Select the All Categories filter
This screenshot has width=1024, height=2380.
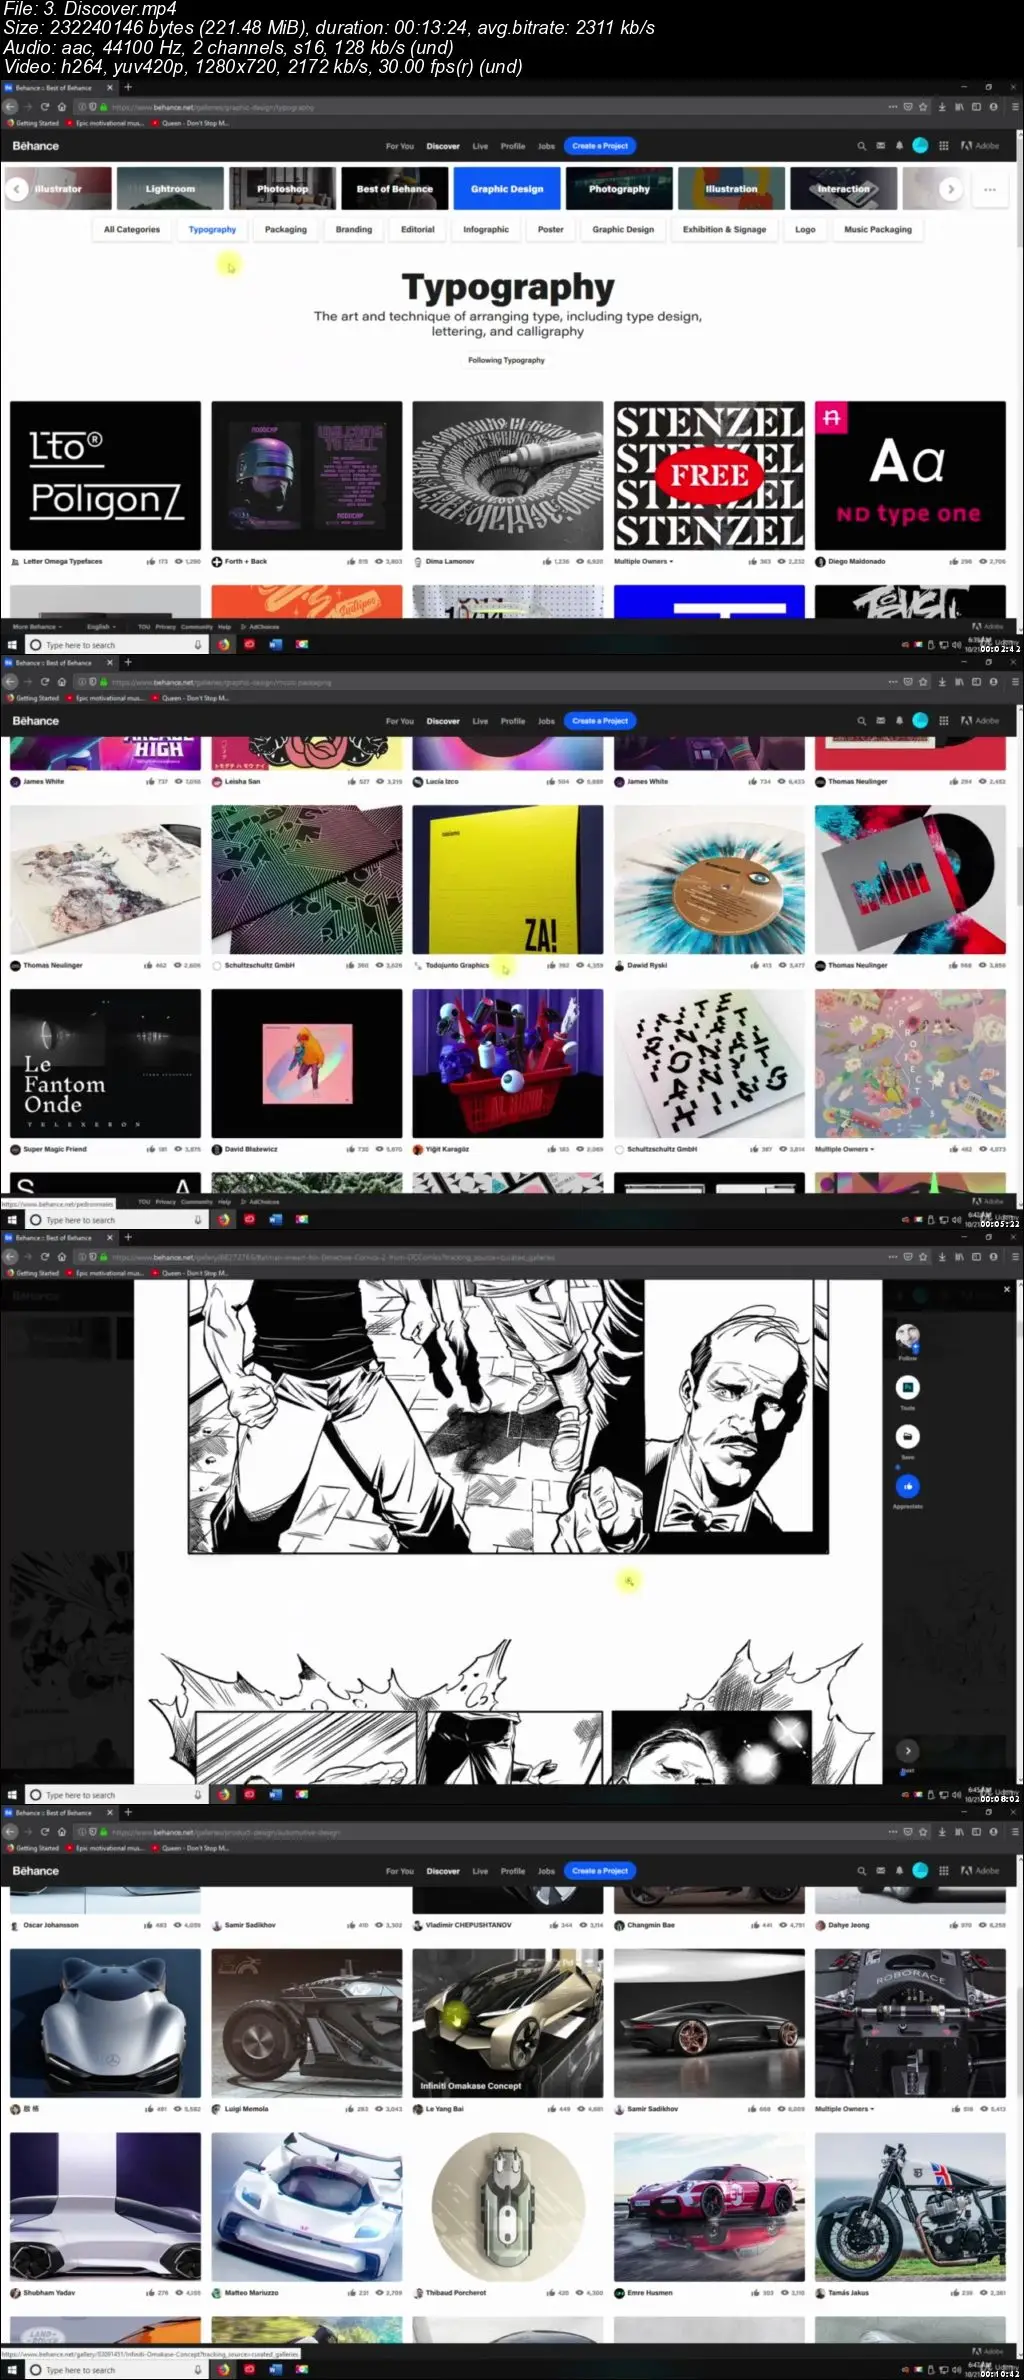132,229
